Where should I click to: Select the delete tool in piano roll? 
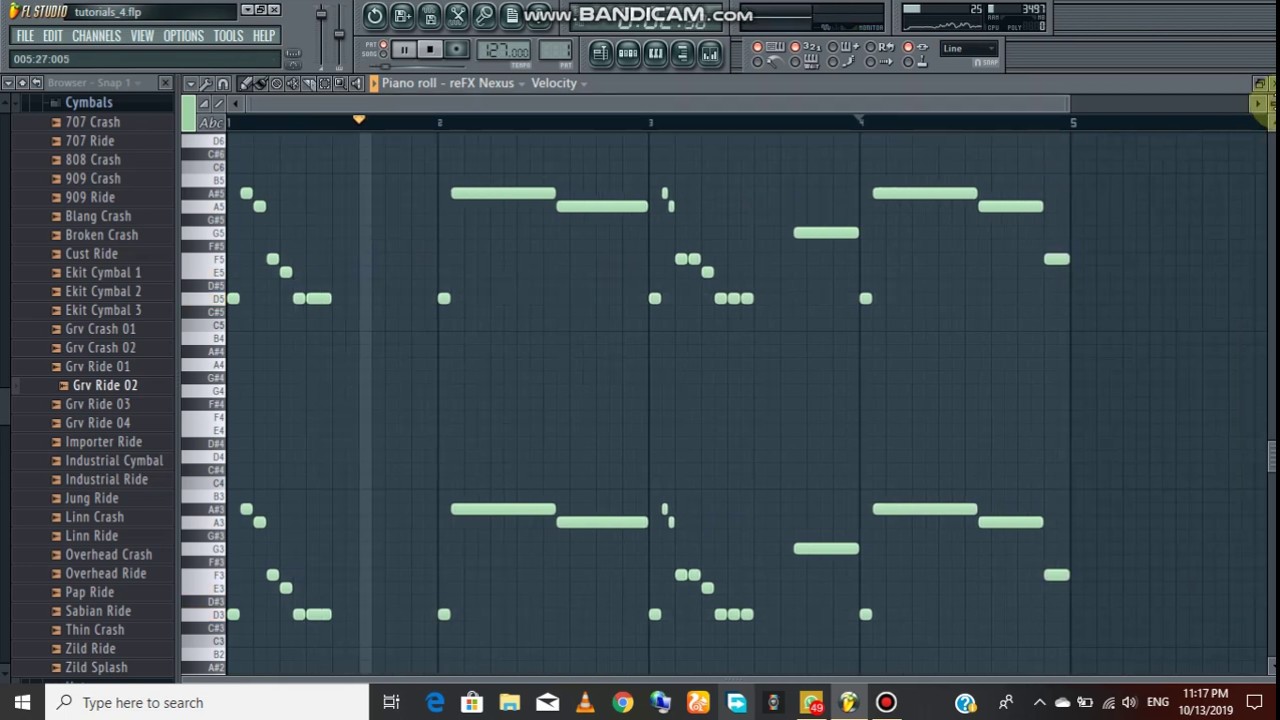coord(276,84)
